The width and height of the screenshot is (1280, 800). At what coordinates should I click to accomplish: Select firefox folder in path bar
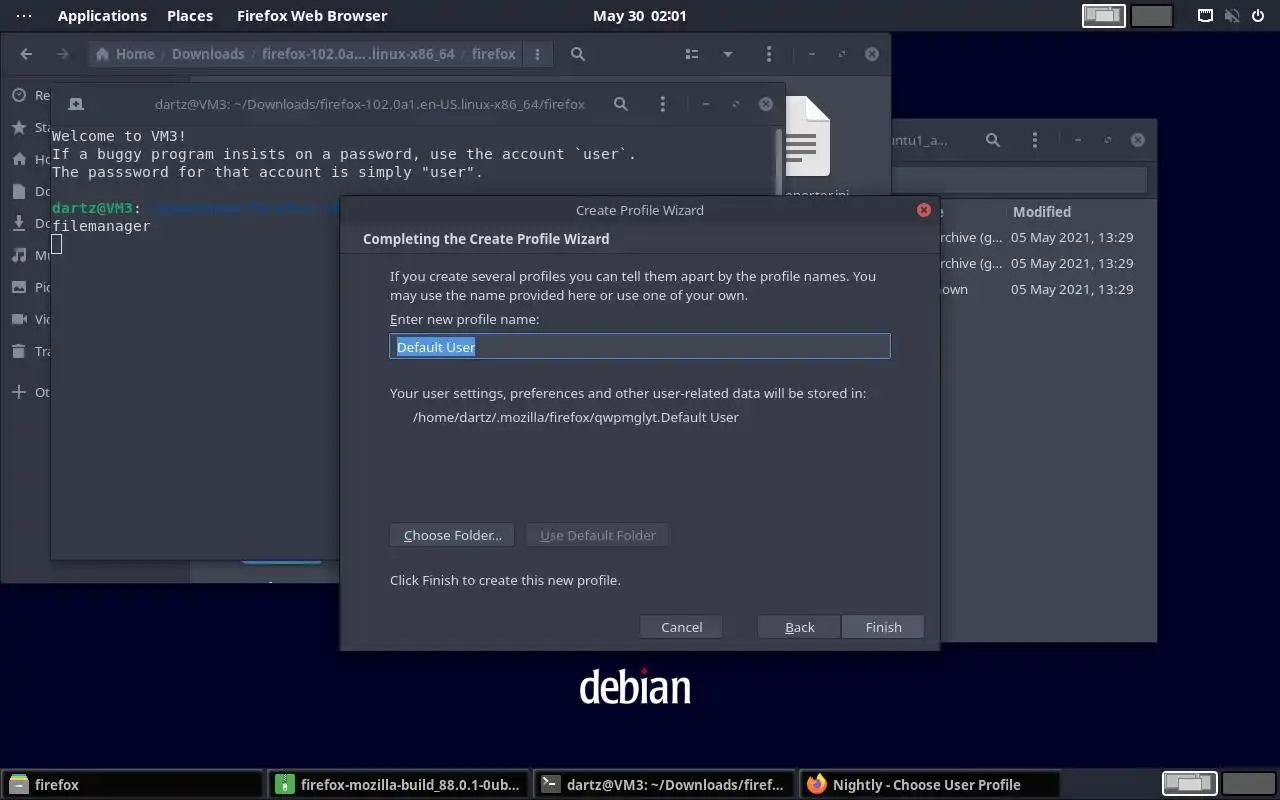coord(493,54)
